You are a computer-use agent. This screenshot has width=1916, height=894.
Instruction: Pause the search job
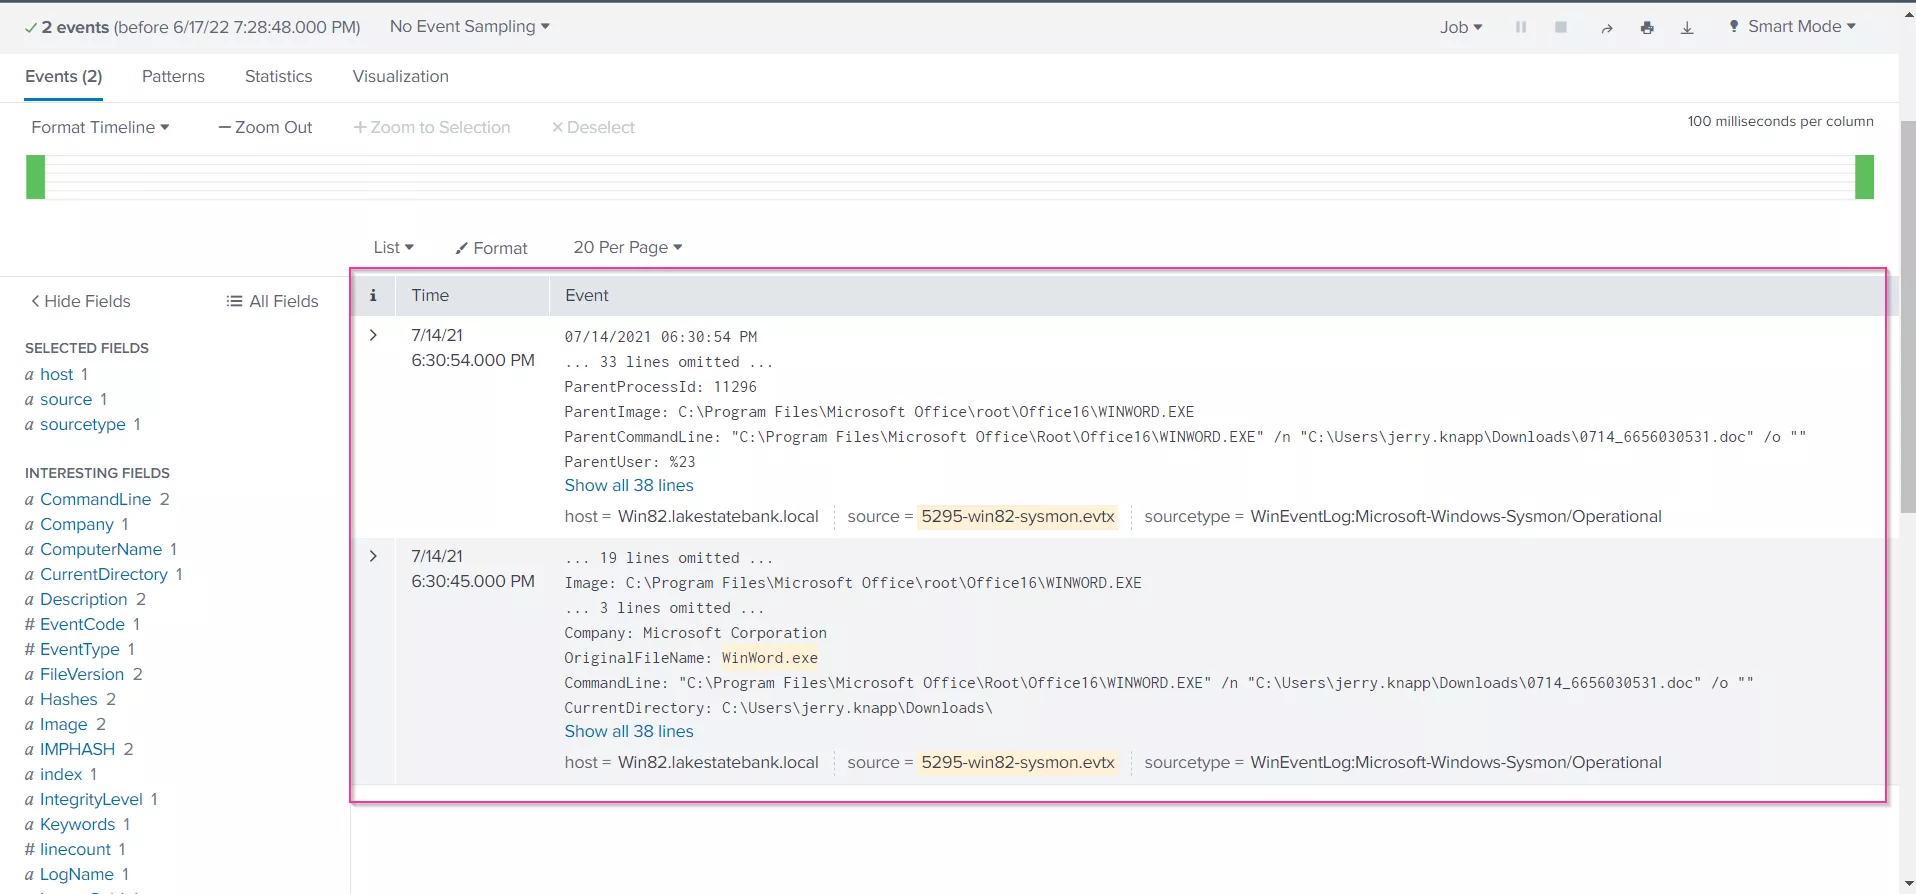pyautogui.click(x=1520, y=27)
